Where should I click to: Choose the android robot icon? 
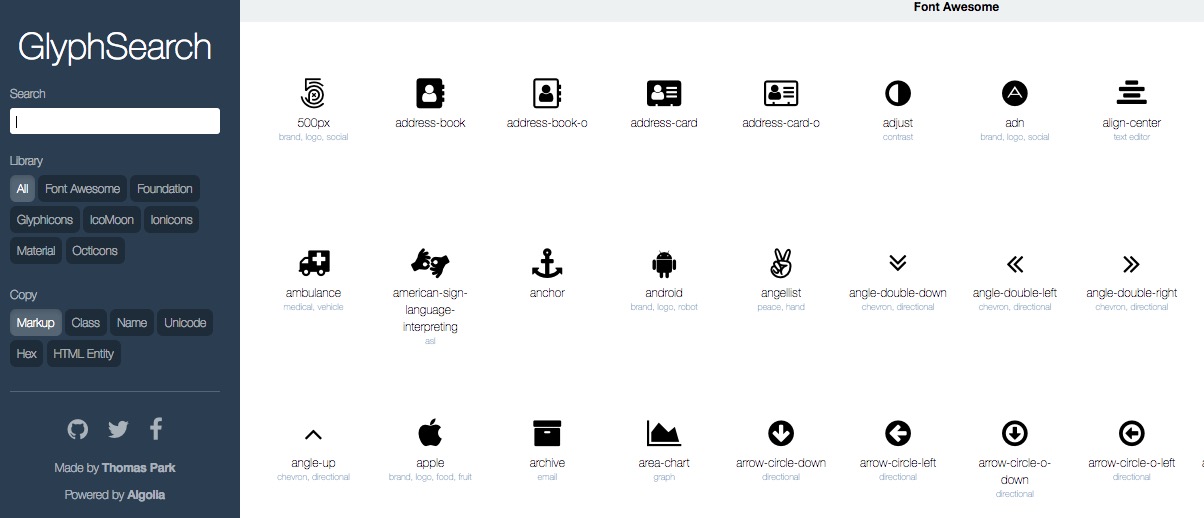(664, 263)
